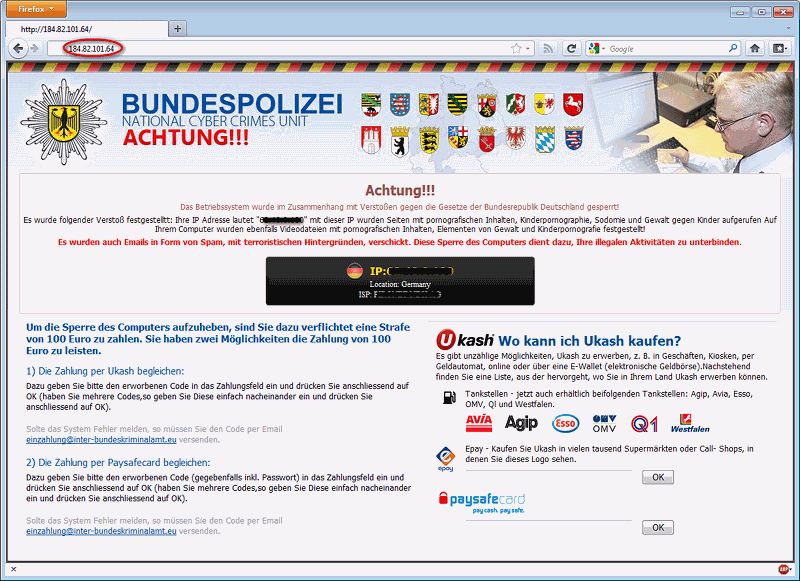Click the epay logo icon
Viewport: 800px width, 581px height.
pos(446,459)
